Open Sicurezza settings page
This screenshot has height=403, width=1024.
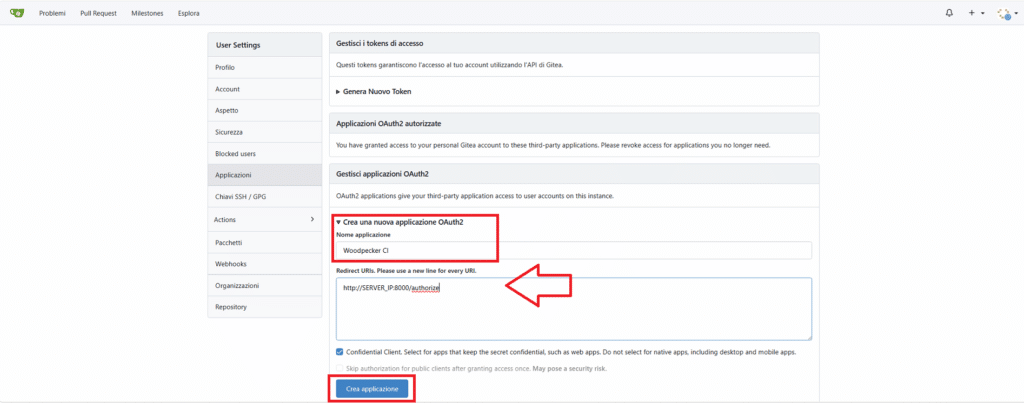(264, 132)
